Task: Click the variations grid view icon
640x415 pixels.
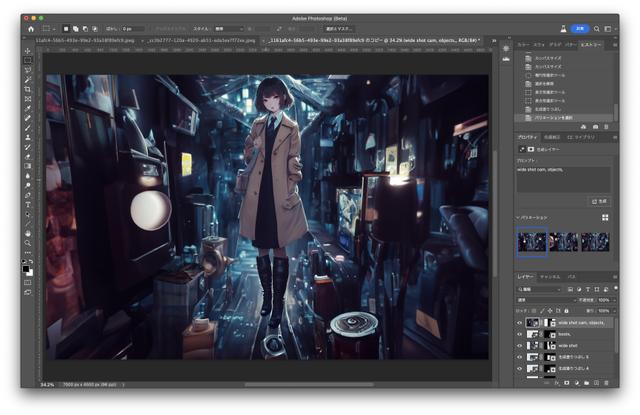Action: click(x=605, y=217)
